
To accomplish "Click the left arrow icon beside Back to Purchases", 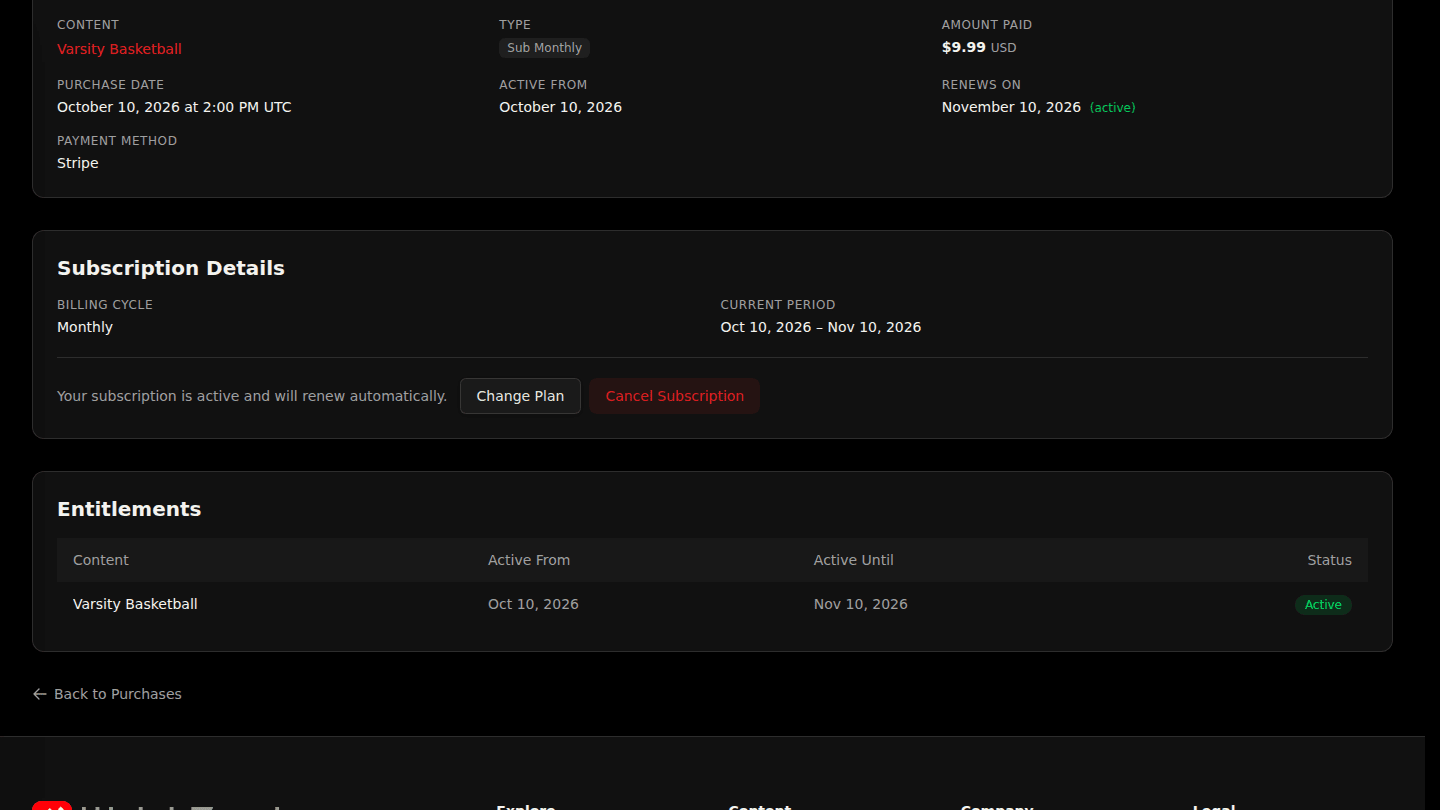I will tap(40, 694).
